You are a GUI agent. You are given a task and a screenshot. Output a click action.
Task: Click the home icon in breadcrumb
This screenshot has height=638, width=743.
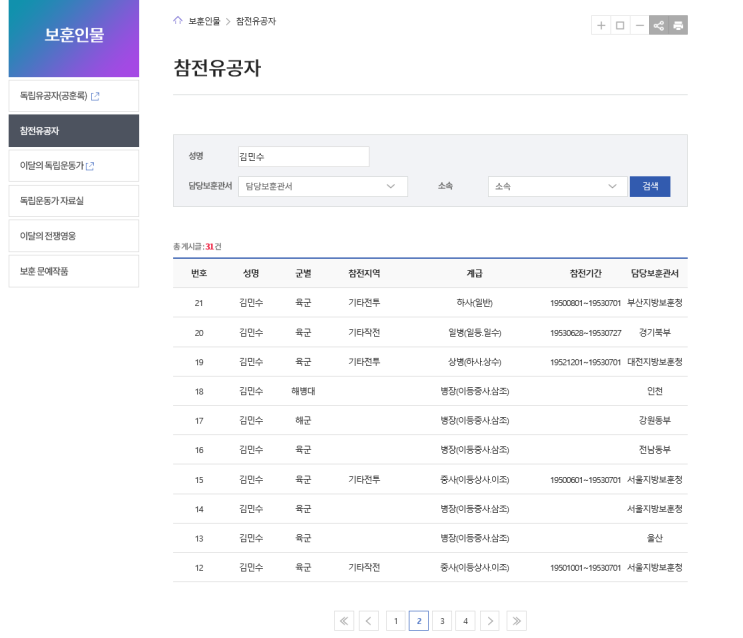coord(178,20)
